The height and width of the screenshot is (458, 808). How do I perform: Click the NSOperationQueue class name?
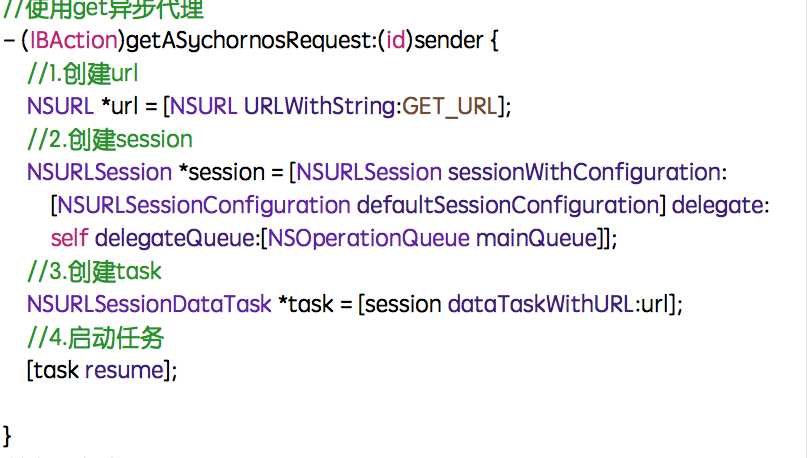click(x=366, y=238)
